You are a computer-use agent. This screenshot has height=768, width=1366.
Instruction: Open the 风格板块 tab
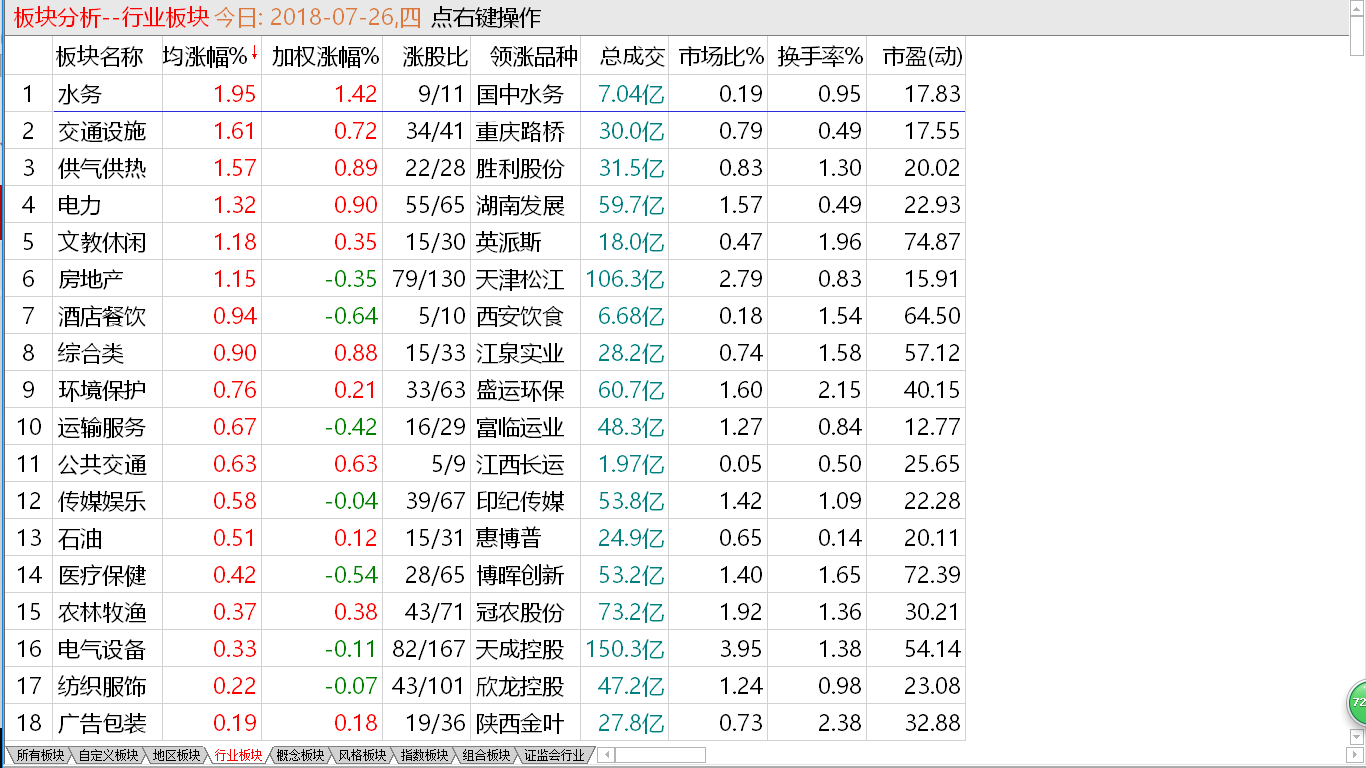click(x=363, y=756)
